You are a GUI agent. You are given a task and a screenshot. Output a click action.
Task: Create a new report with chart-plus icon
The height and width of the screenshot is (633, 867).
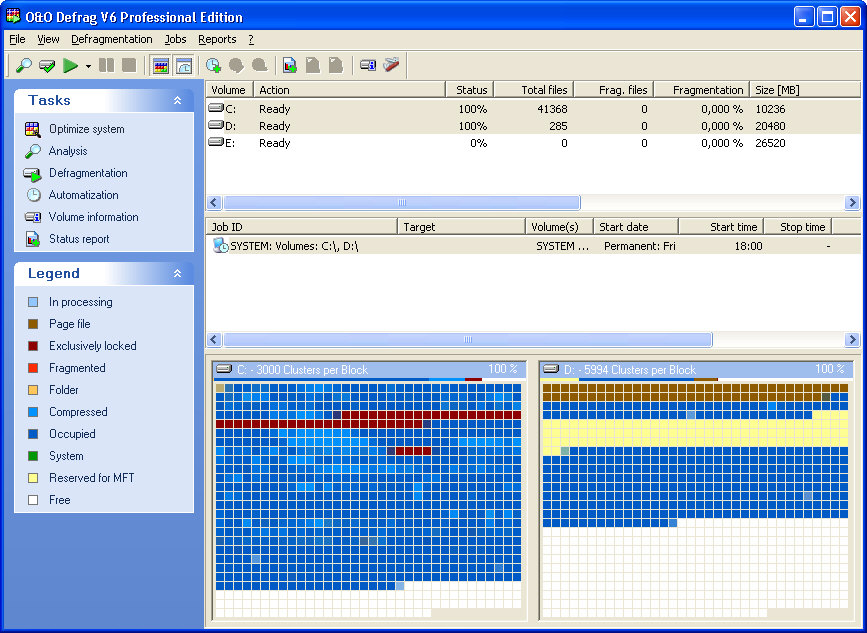[x=290, y=65]
